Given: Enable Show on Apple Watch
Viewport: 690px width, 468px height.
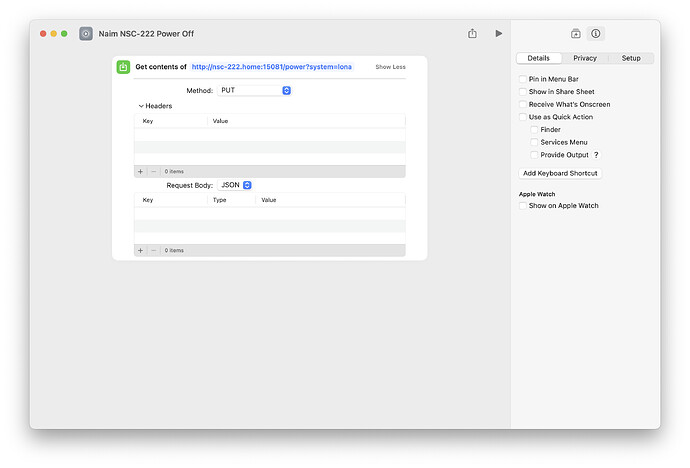Looking at the screenshot, I should 523,206.
